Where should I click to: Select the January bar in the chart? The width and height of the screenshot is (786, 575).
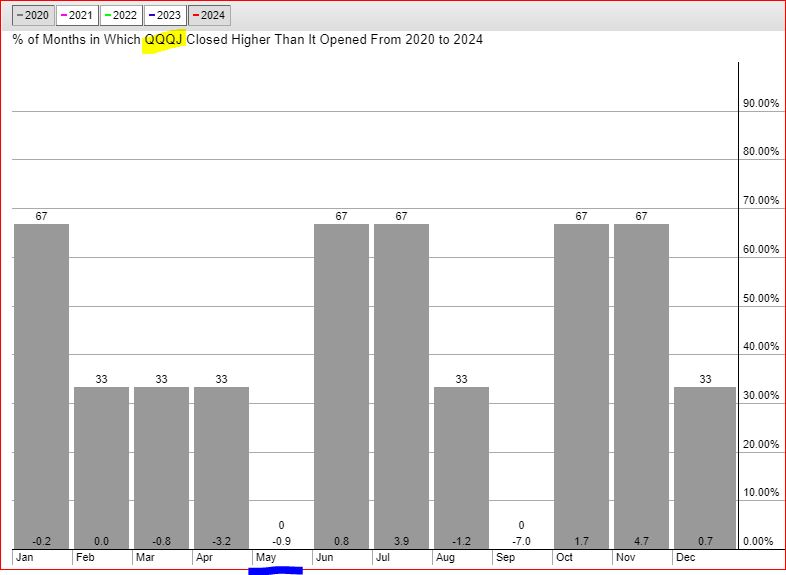click(42, 386)
